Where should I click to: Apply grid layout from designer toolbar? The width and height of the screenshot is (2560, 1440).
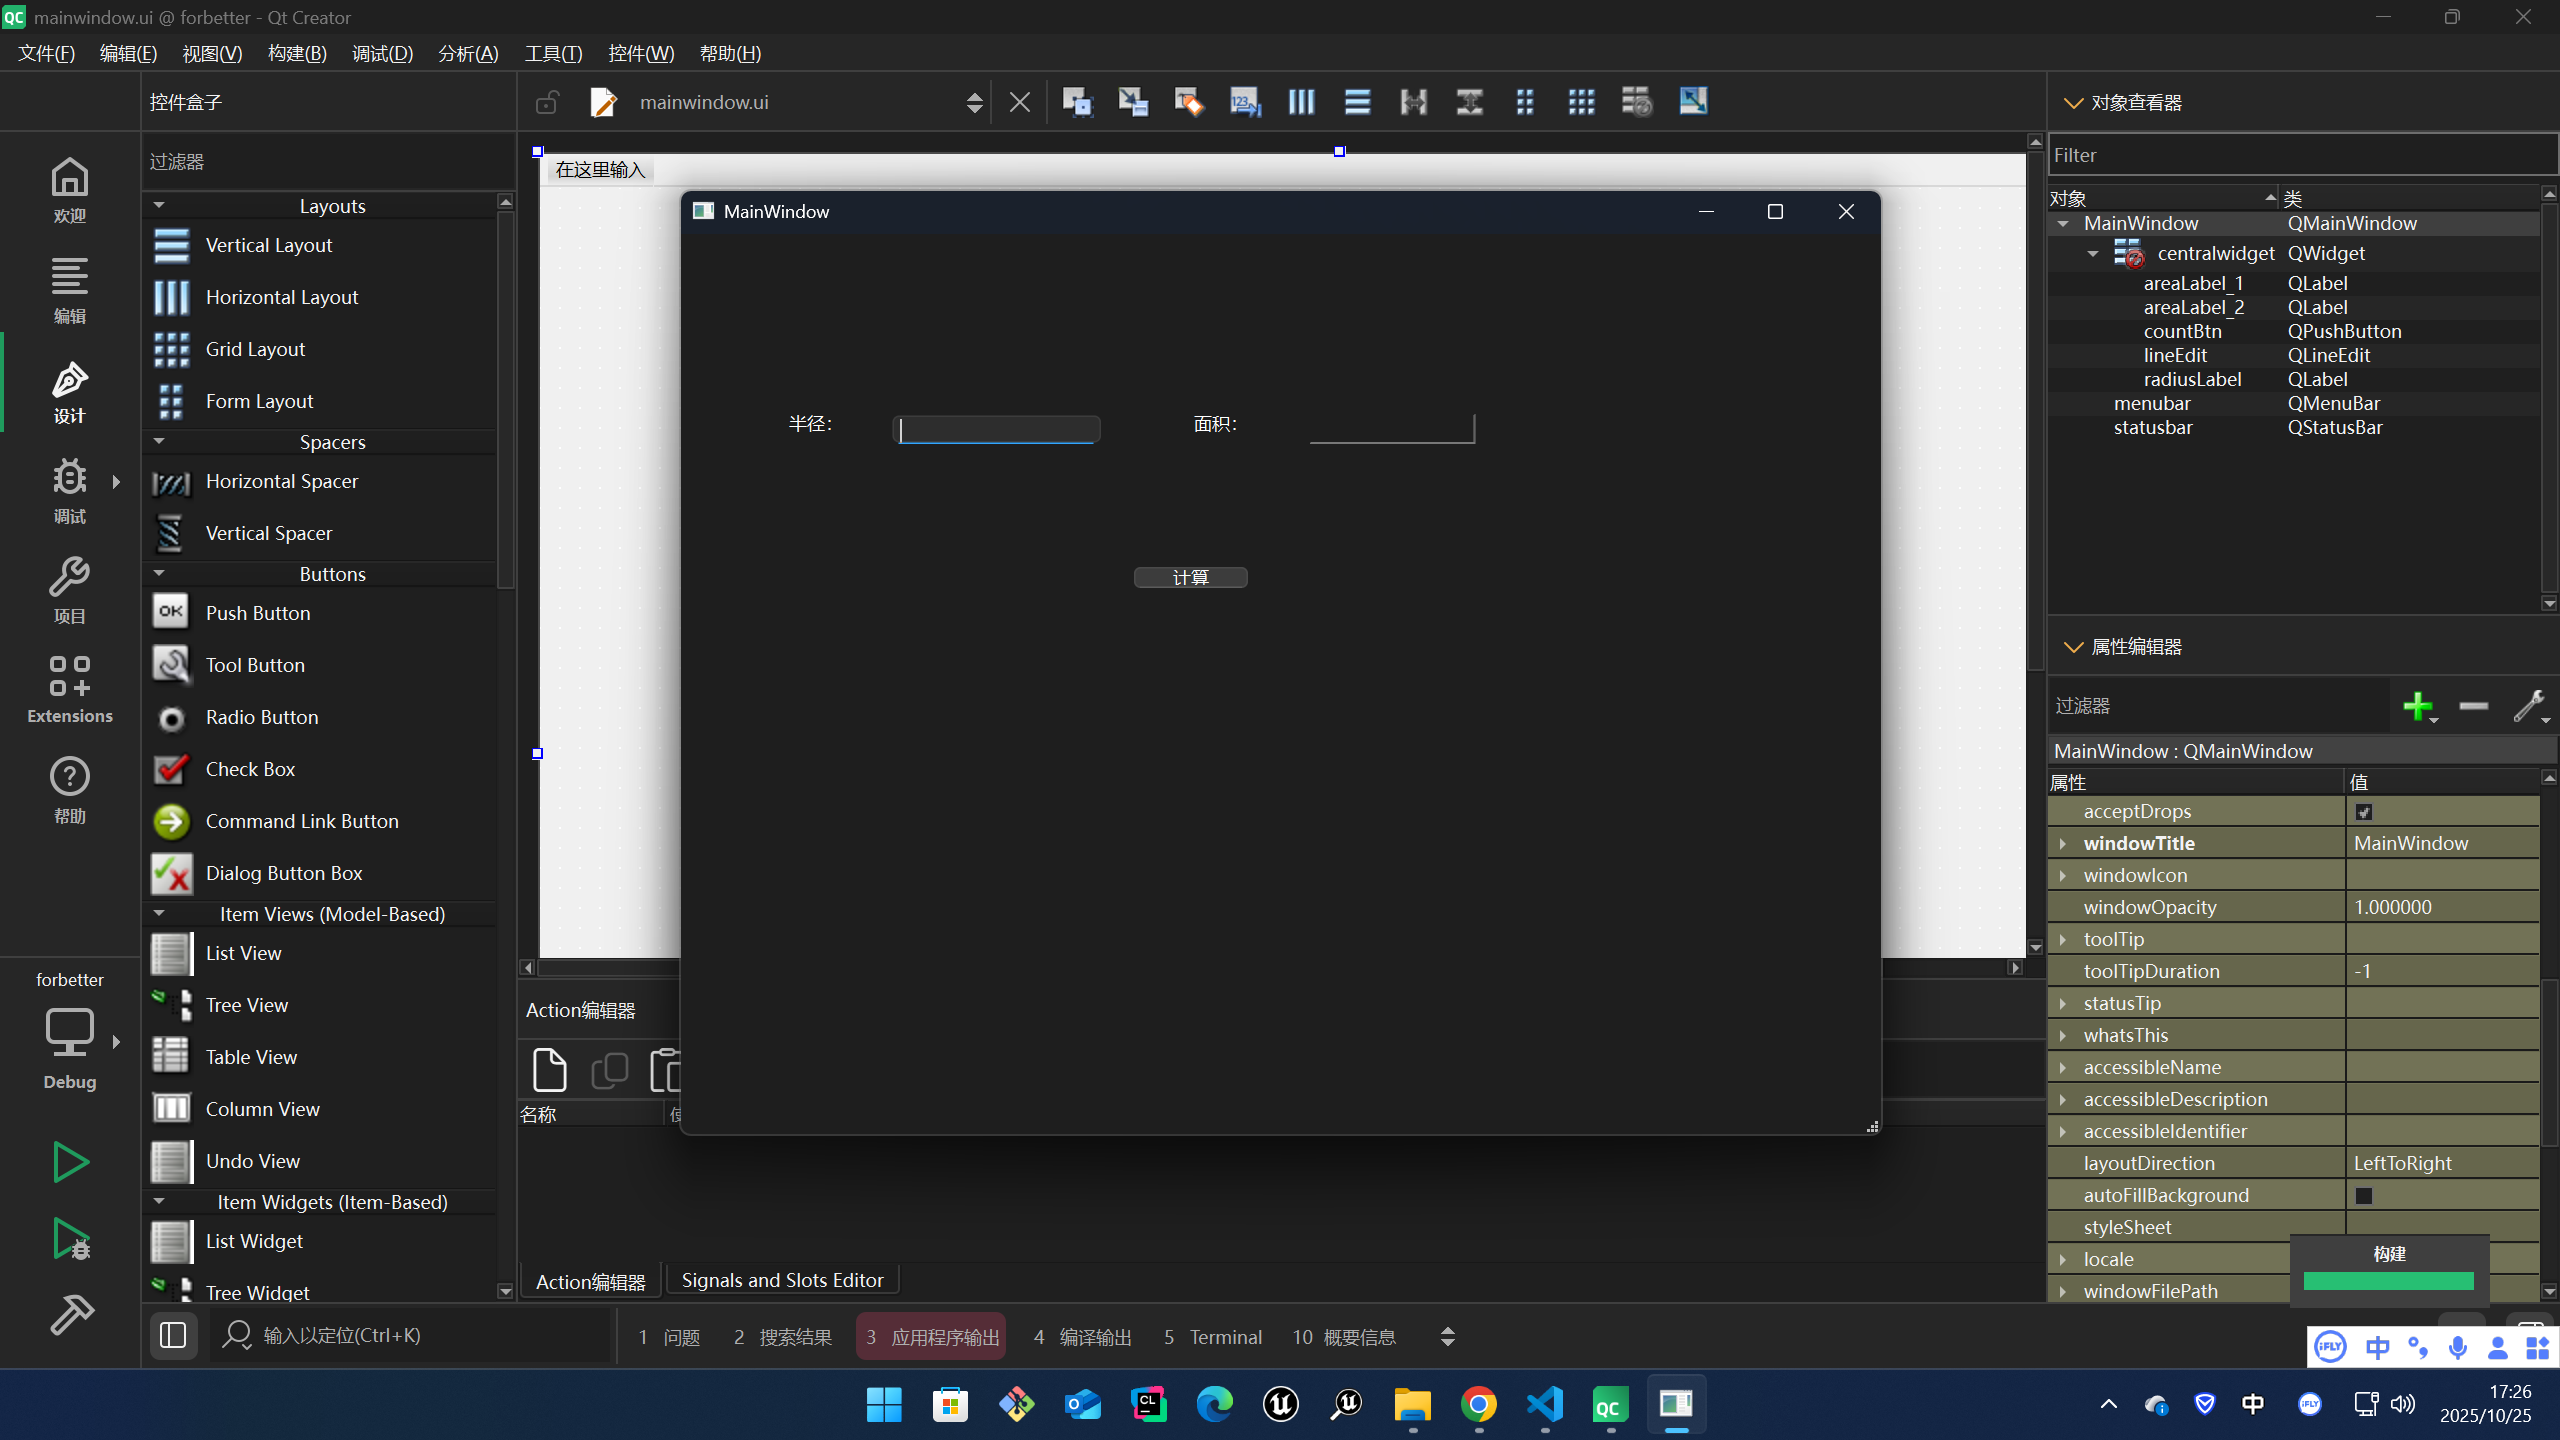pos(1581,102)
